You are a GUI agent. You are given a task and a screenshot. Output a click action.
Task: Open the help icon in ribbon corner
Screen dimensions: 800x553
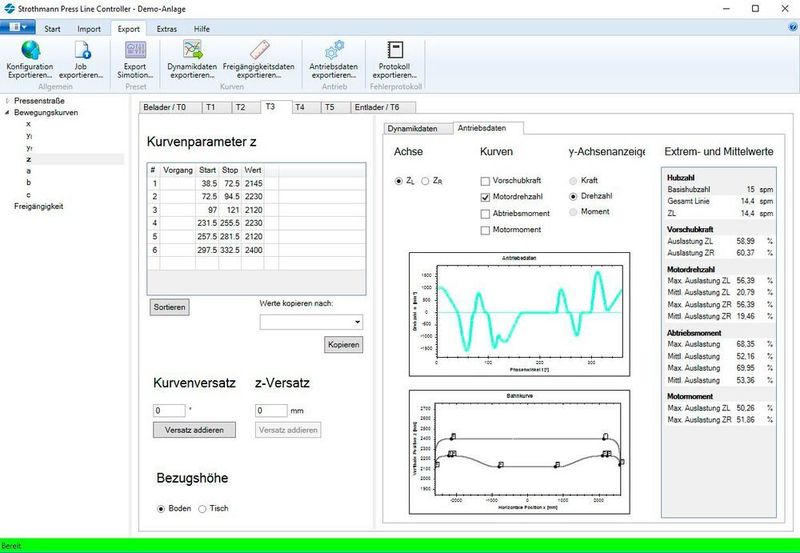pyautogui.click(x=791, y=28)
